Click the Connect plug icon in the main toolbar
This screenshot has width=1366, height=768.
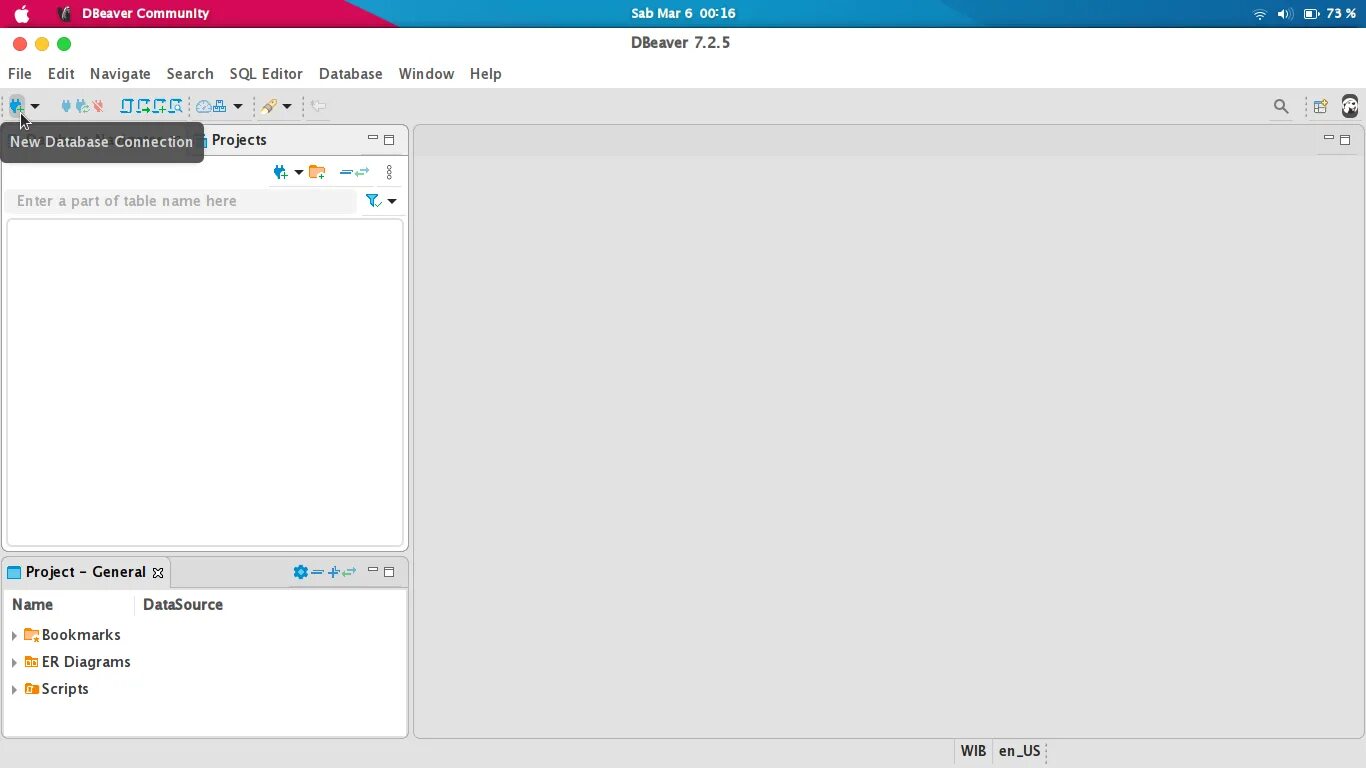[x=66, y=106]
